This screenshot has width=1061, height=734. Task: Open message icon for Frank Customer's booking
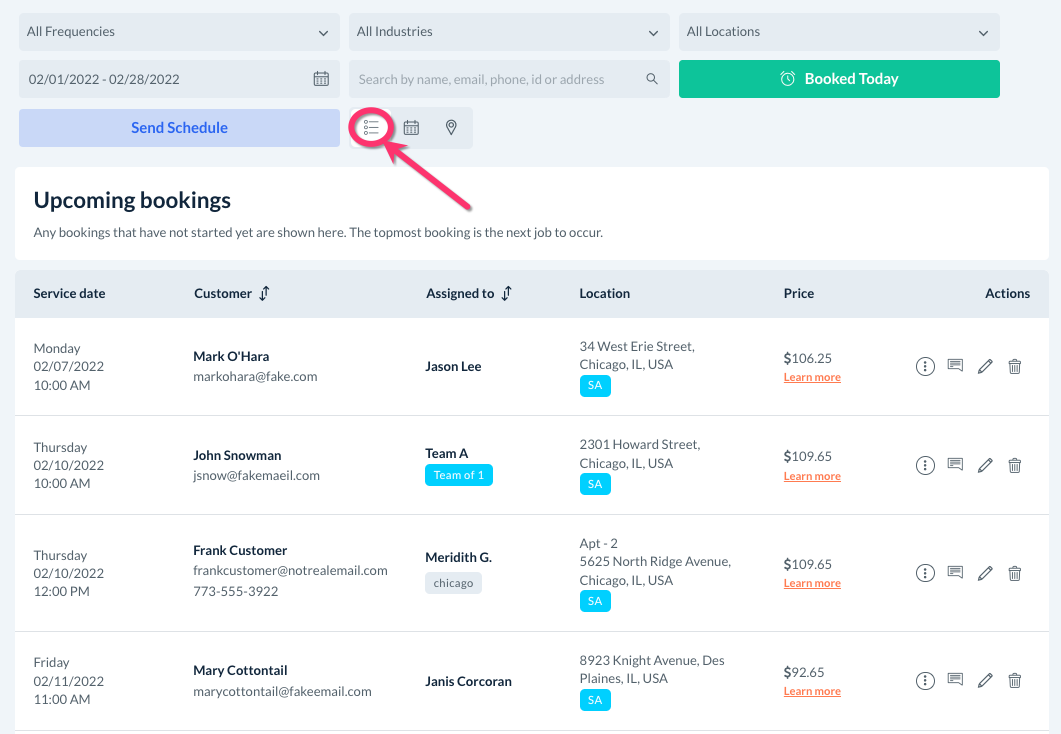955,573
